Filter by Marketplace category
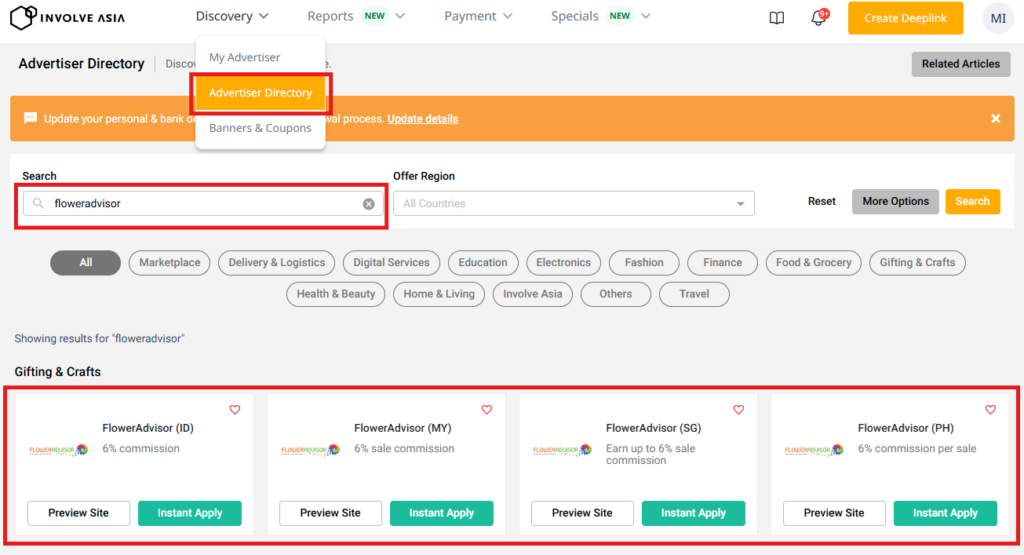1024x555 pixels. click(170, 262)
